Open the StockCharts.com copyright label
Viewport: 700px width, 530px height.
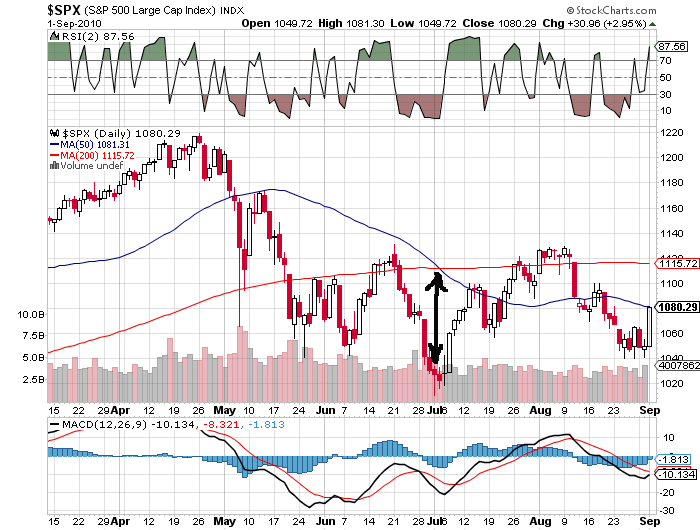coord(612,10)
